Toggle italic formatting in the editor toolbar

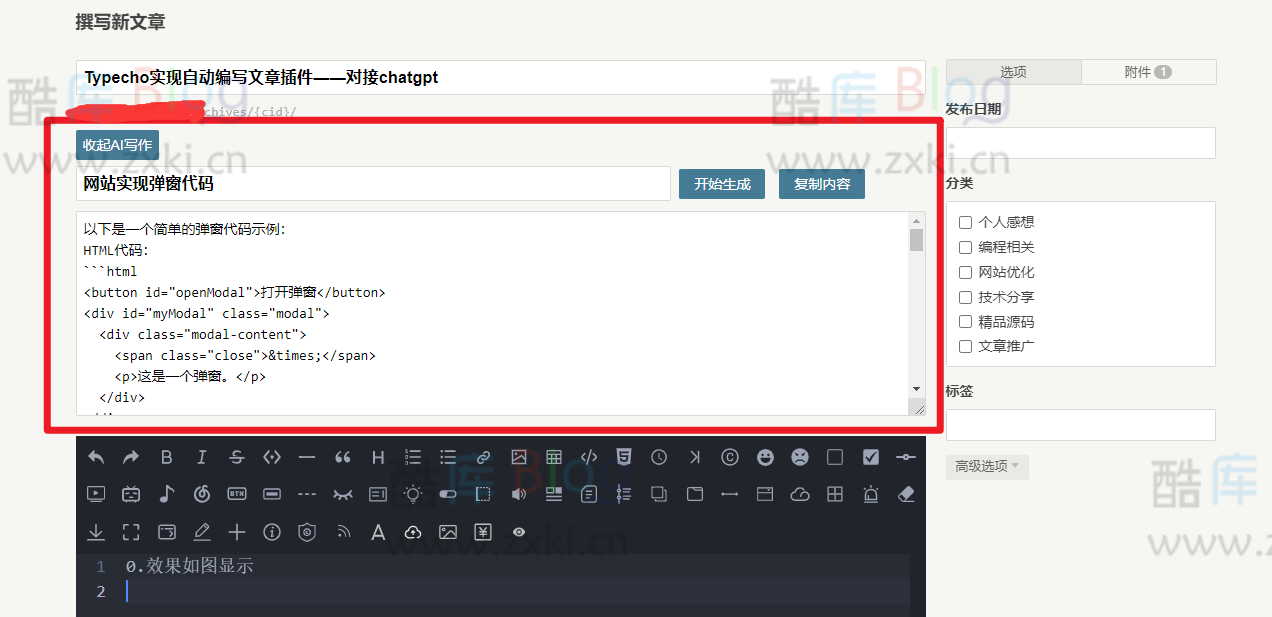(201, 457)
